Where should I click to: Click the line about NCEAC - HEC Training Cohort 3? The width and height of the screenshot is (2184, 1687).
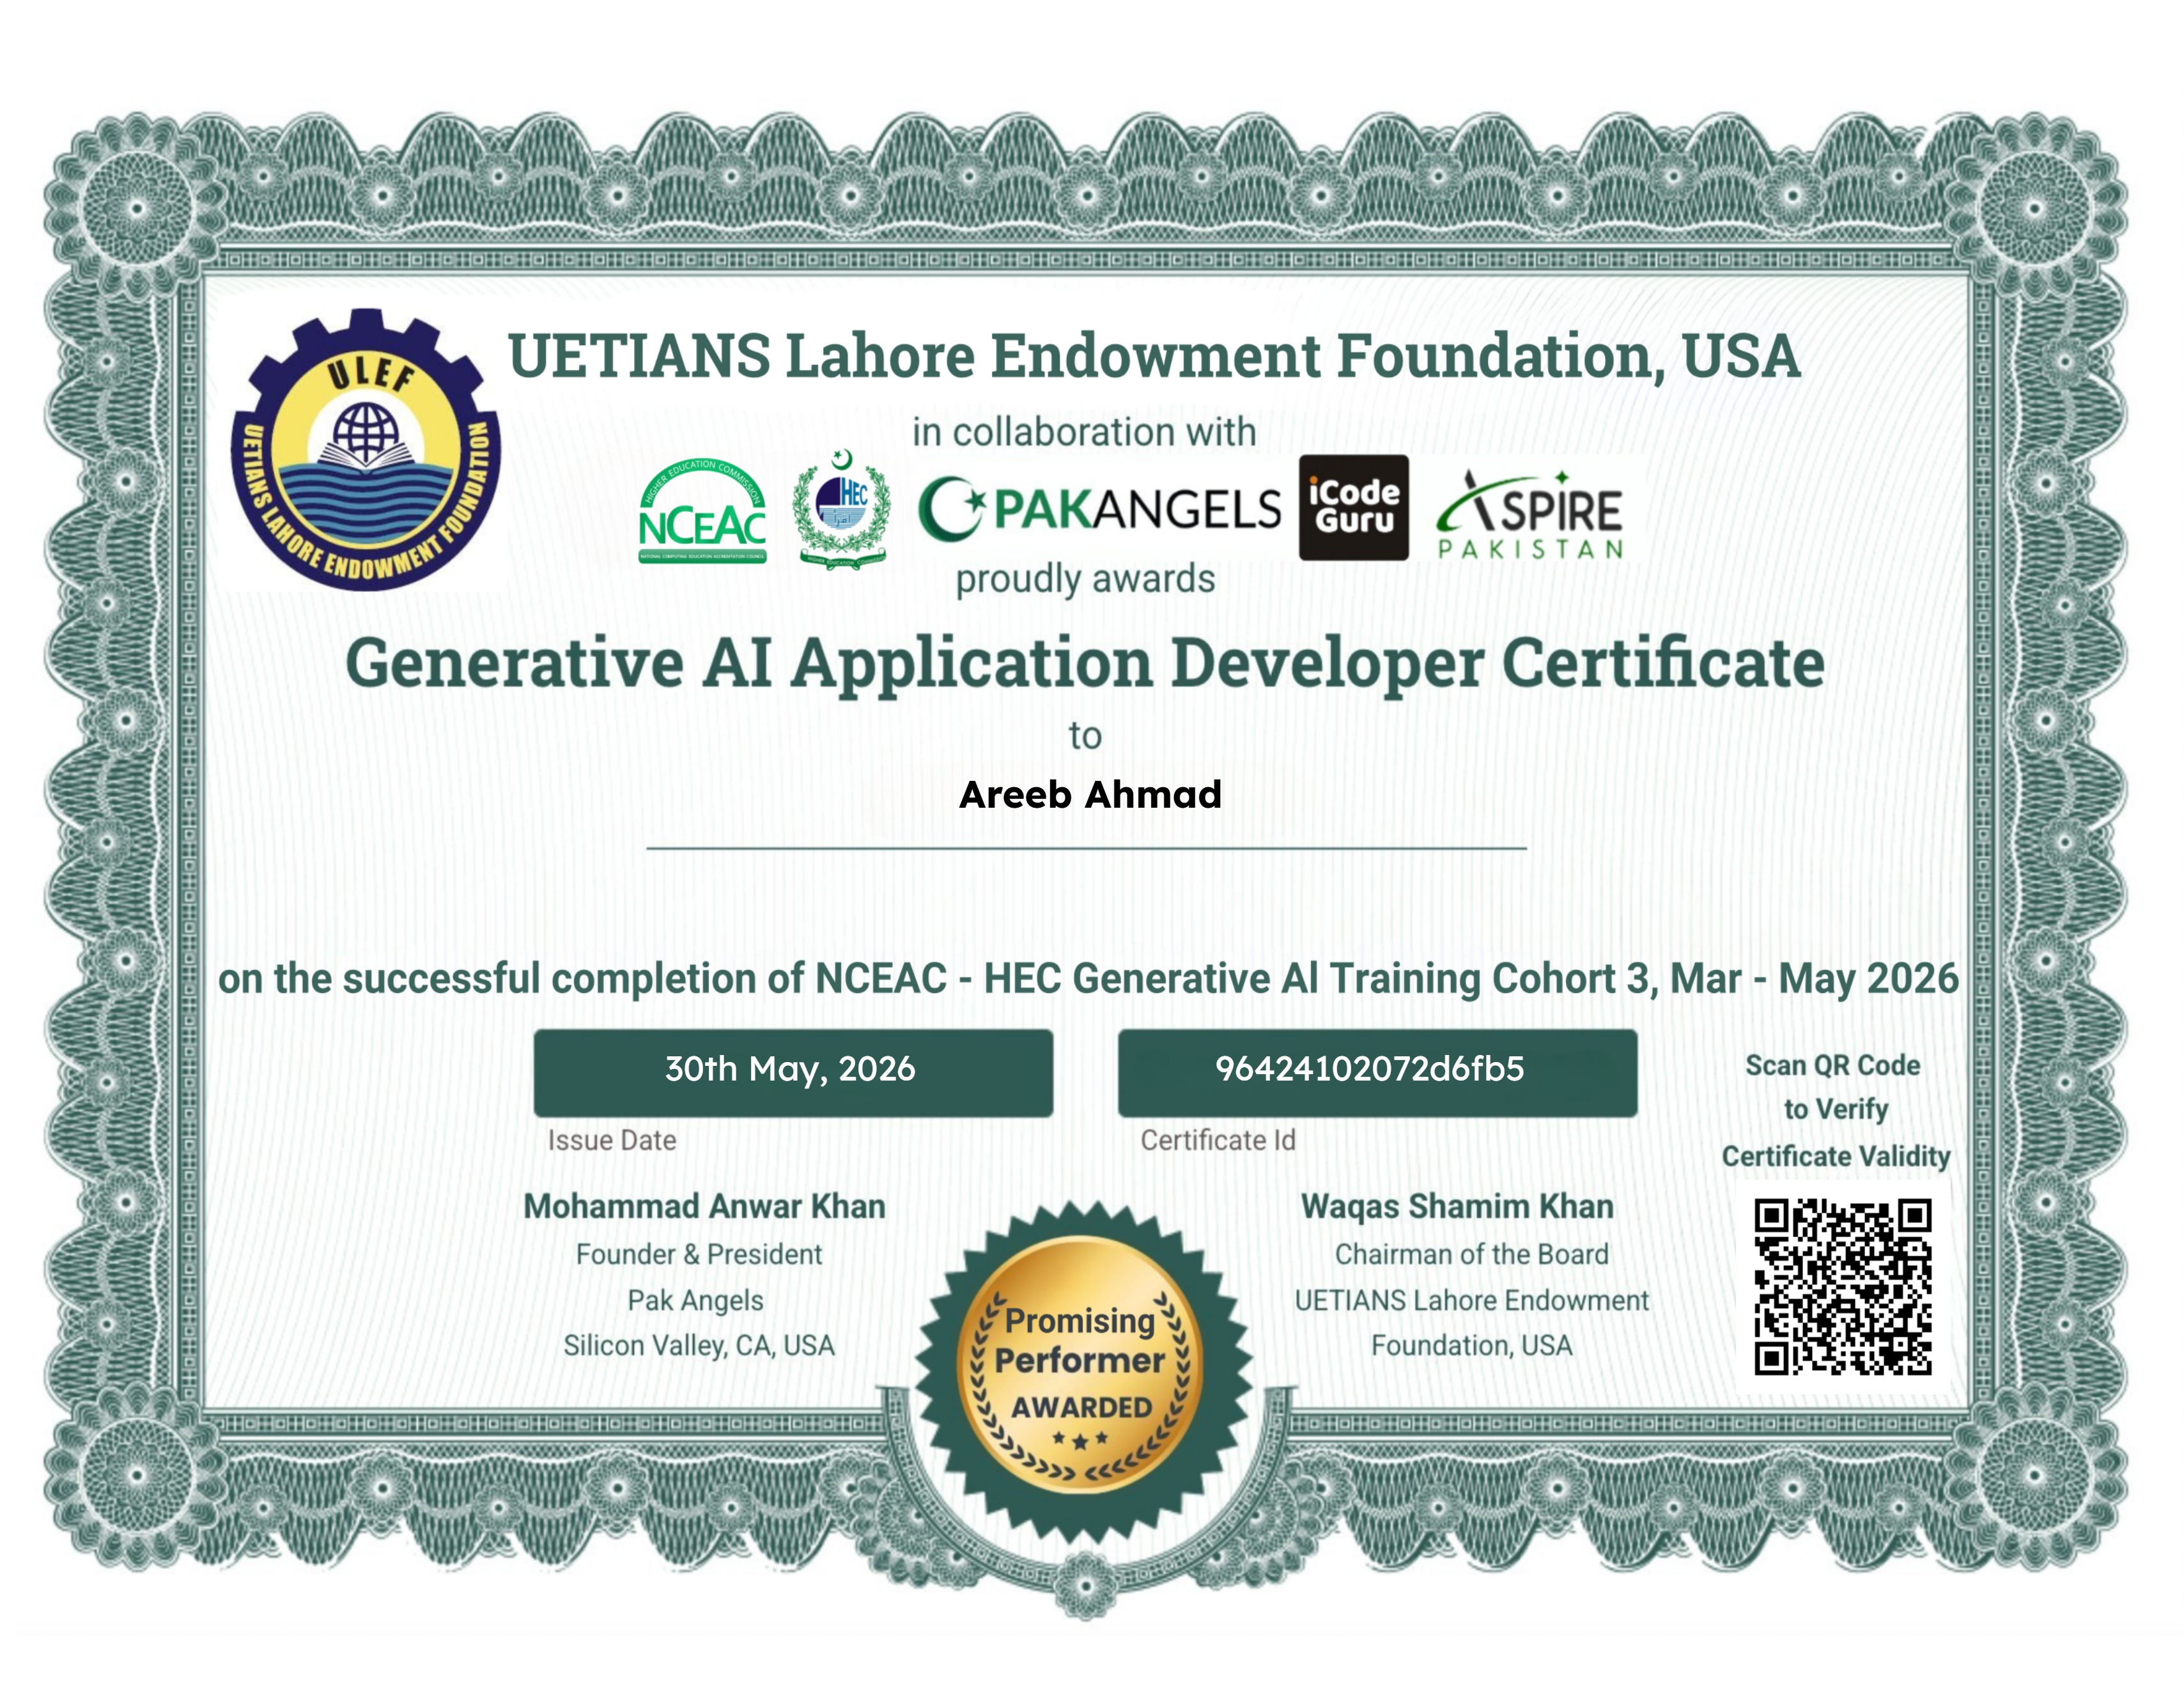tap(1088, 979)
